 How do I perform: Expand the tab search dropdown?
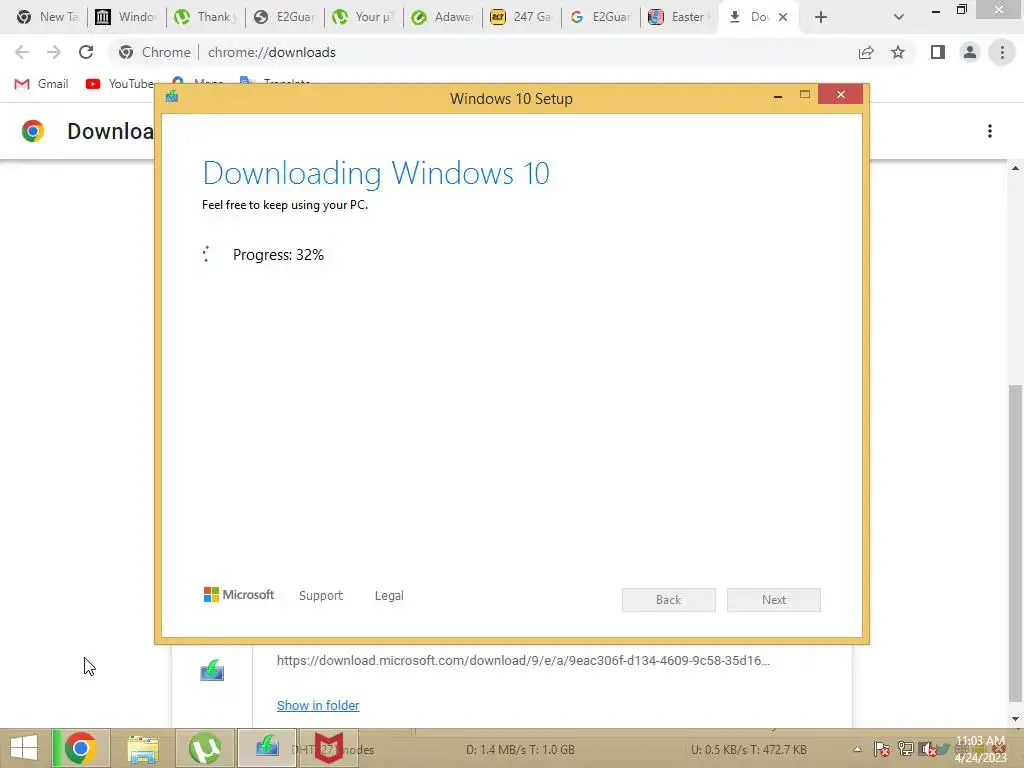899,17
